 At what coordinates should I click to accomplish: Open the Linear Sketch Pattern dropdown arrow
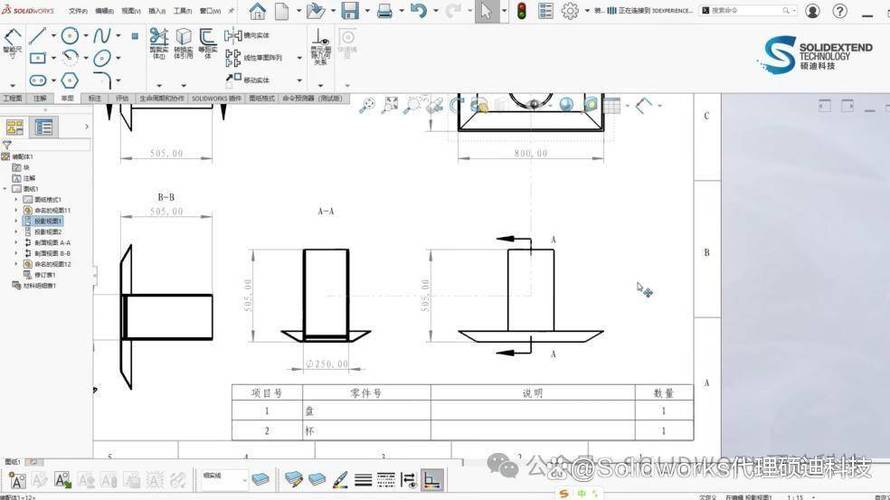(x=299, y=58)
